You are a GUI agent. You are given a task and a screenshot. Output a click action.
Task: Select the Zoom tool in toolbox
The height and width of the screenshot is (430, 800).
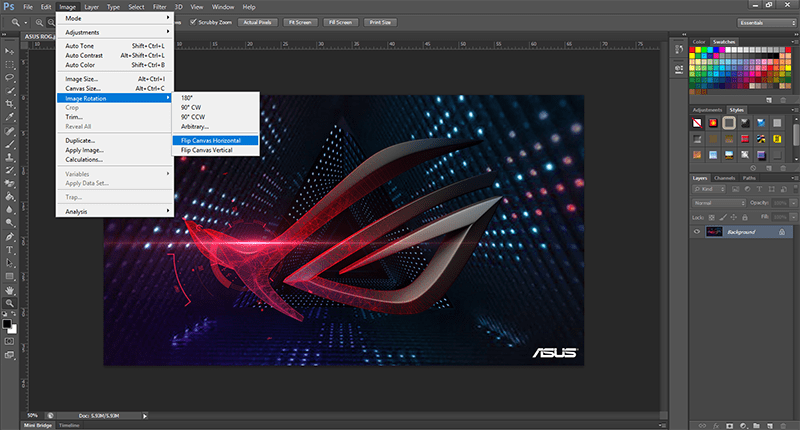pyautogui.click(x=10, y=303)
